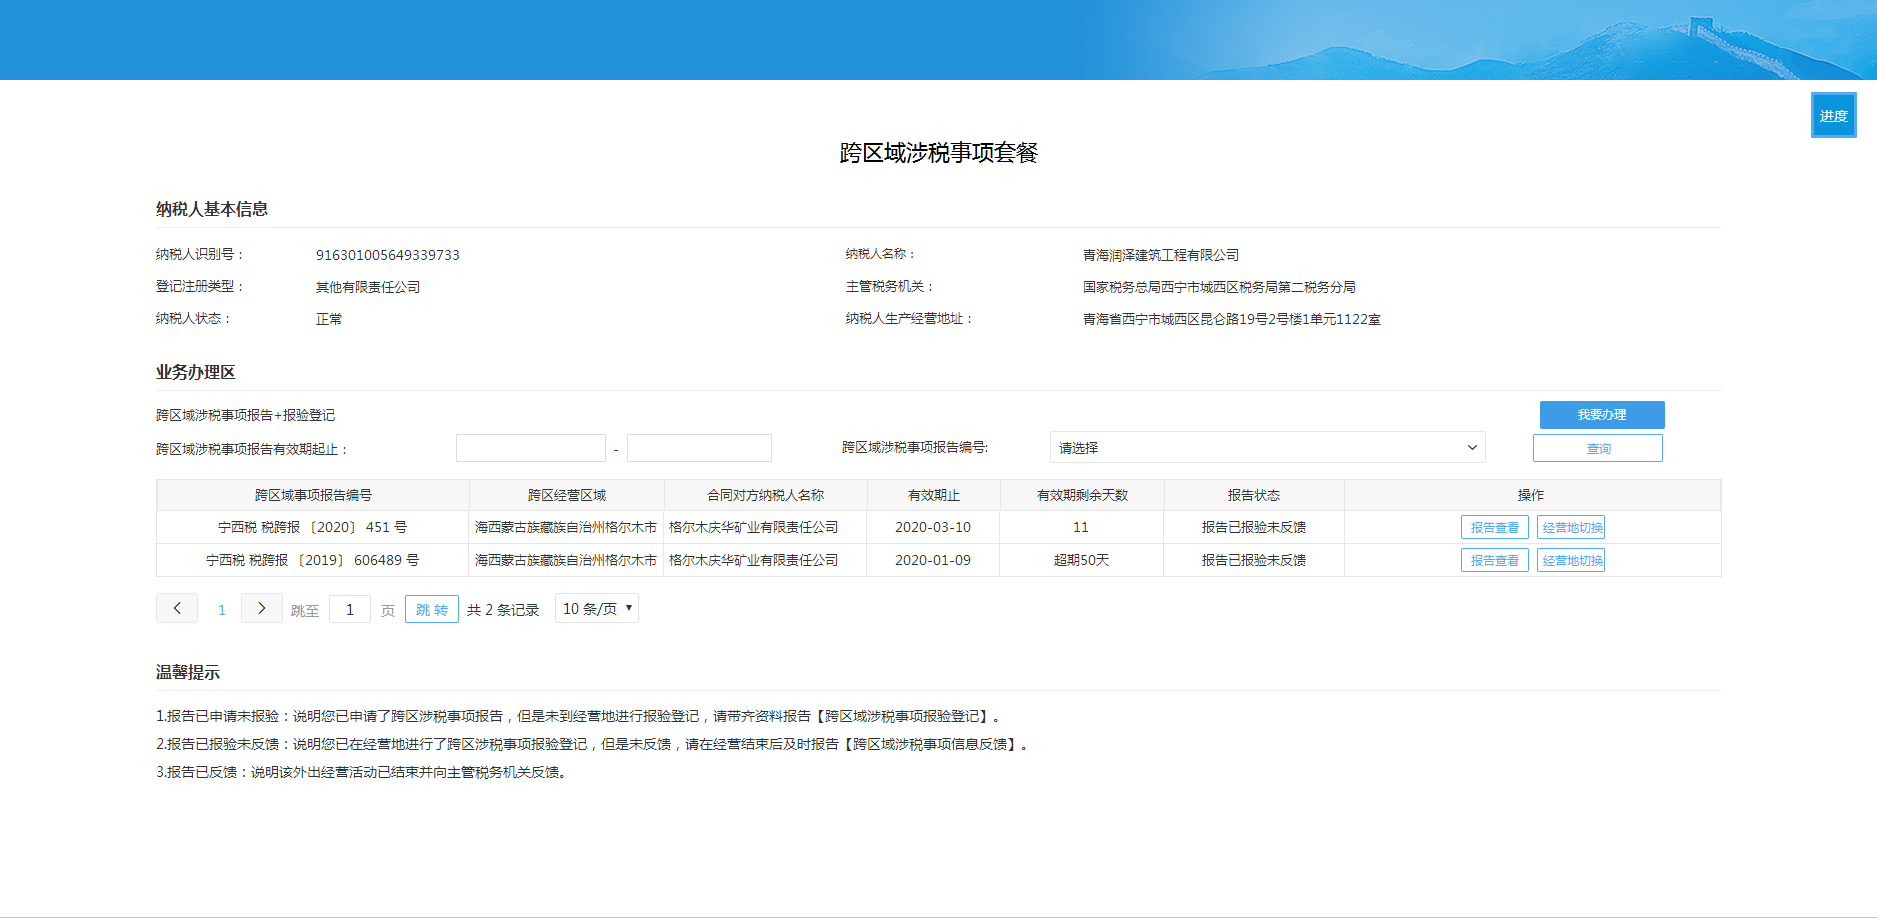Select report number 宁西税 税跨报〔2019〕606489 号
This screenshot has height=921, width=1877.
point(313,560)
